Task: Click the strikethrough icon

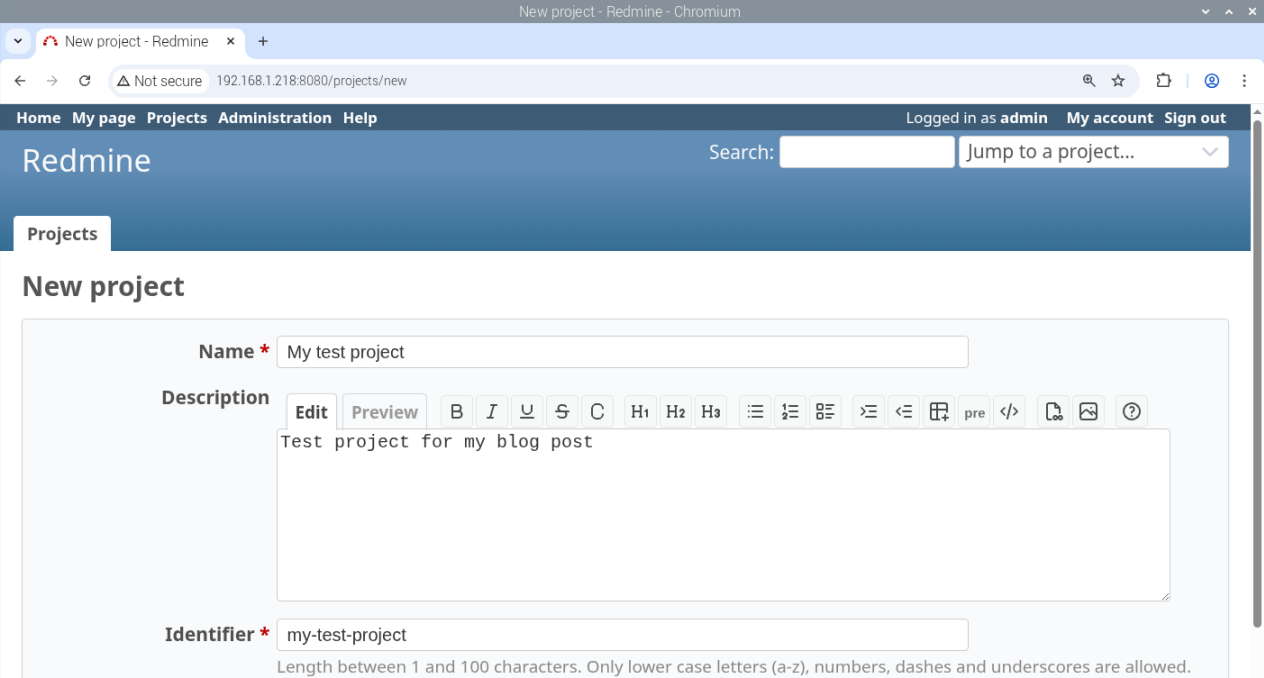Action: 561,411
